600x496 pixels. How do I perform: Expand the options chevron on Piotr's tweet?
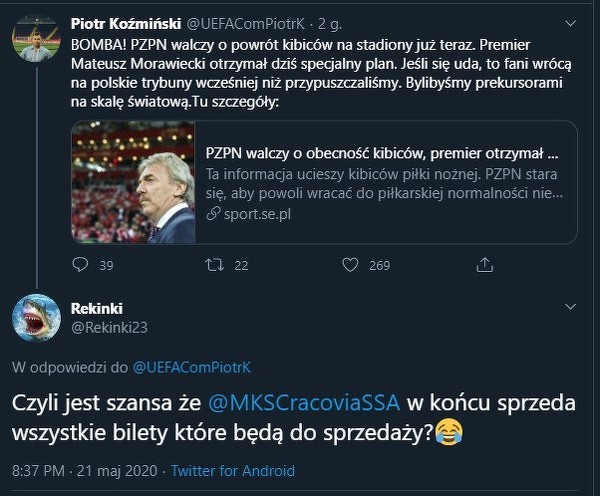pos(573,23)
